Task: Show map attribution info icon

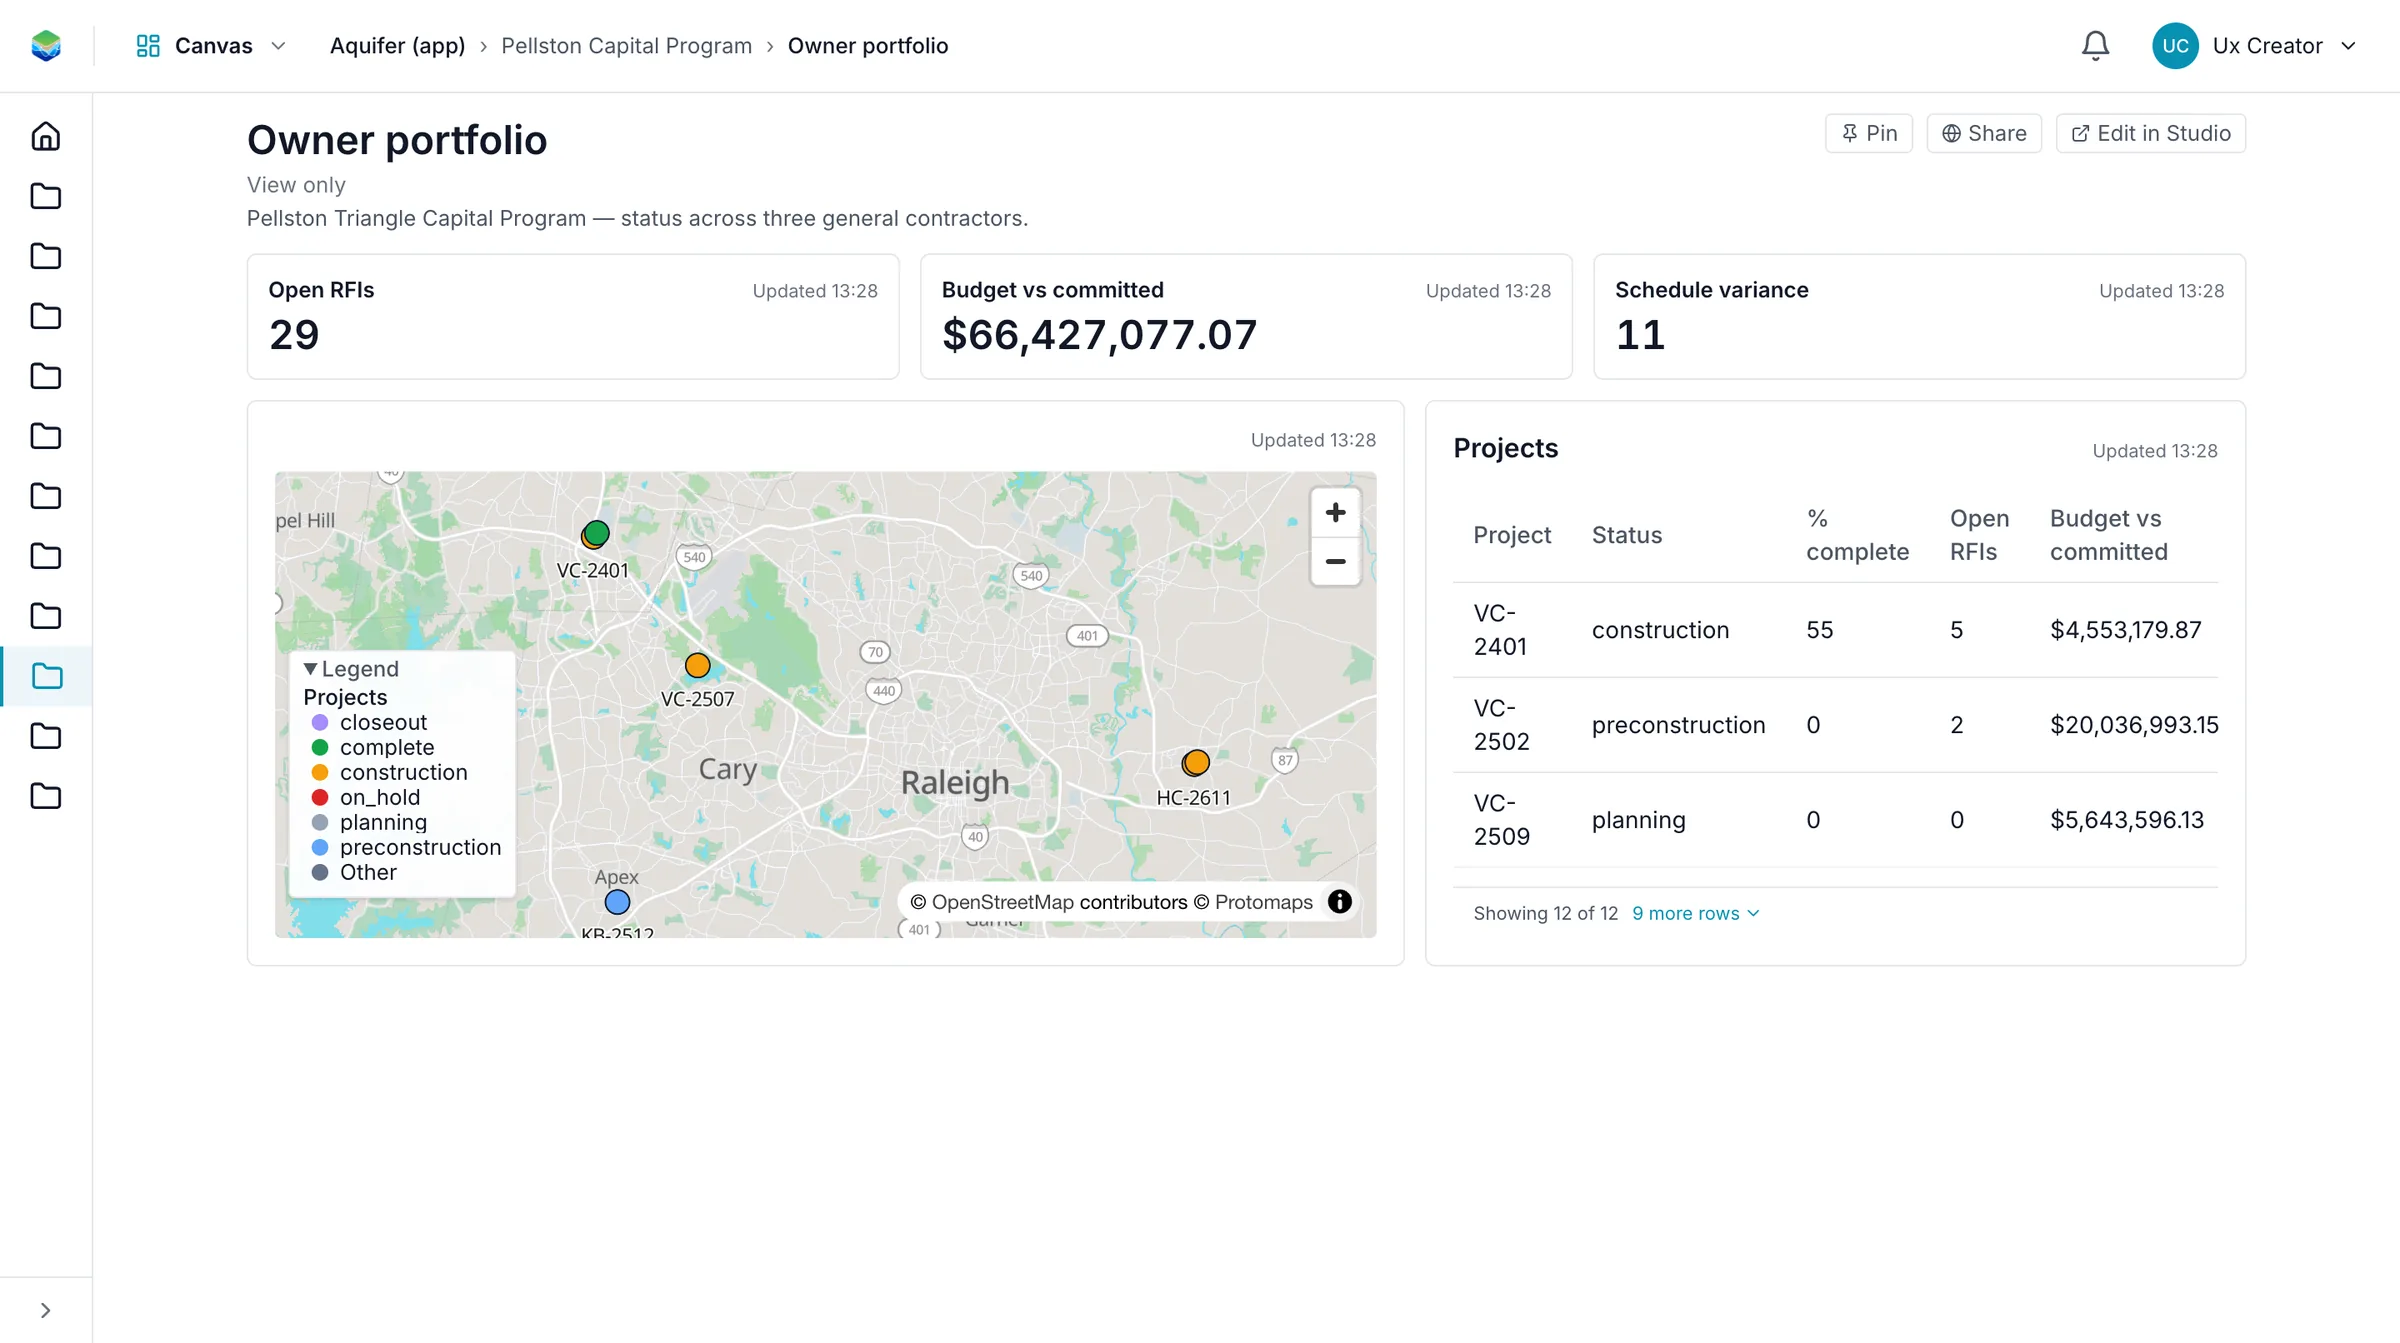Action: coord(1339,901)
